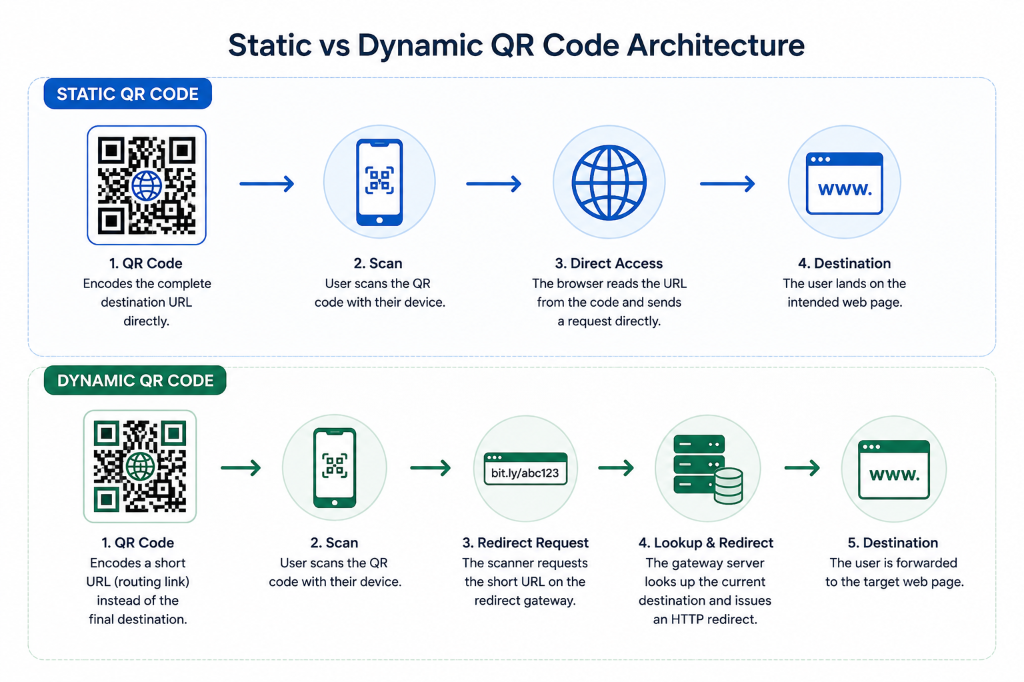This screenshot has height=682, width=1024.
Task: Click the blue globe Direct Access icon
Action: click(x=609, y=182)
